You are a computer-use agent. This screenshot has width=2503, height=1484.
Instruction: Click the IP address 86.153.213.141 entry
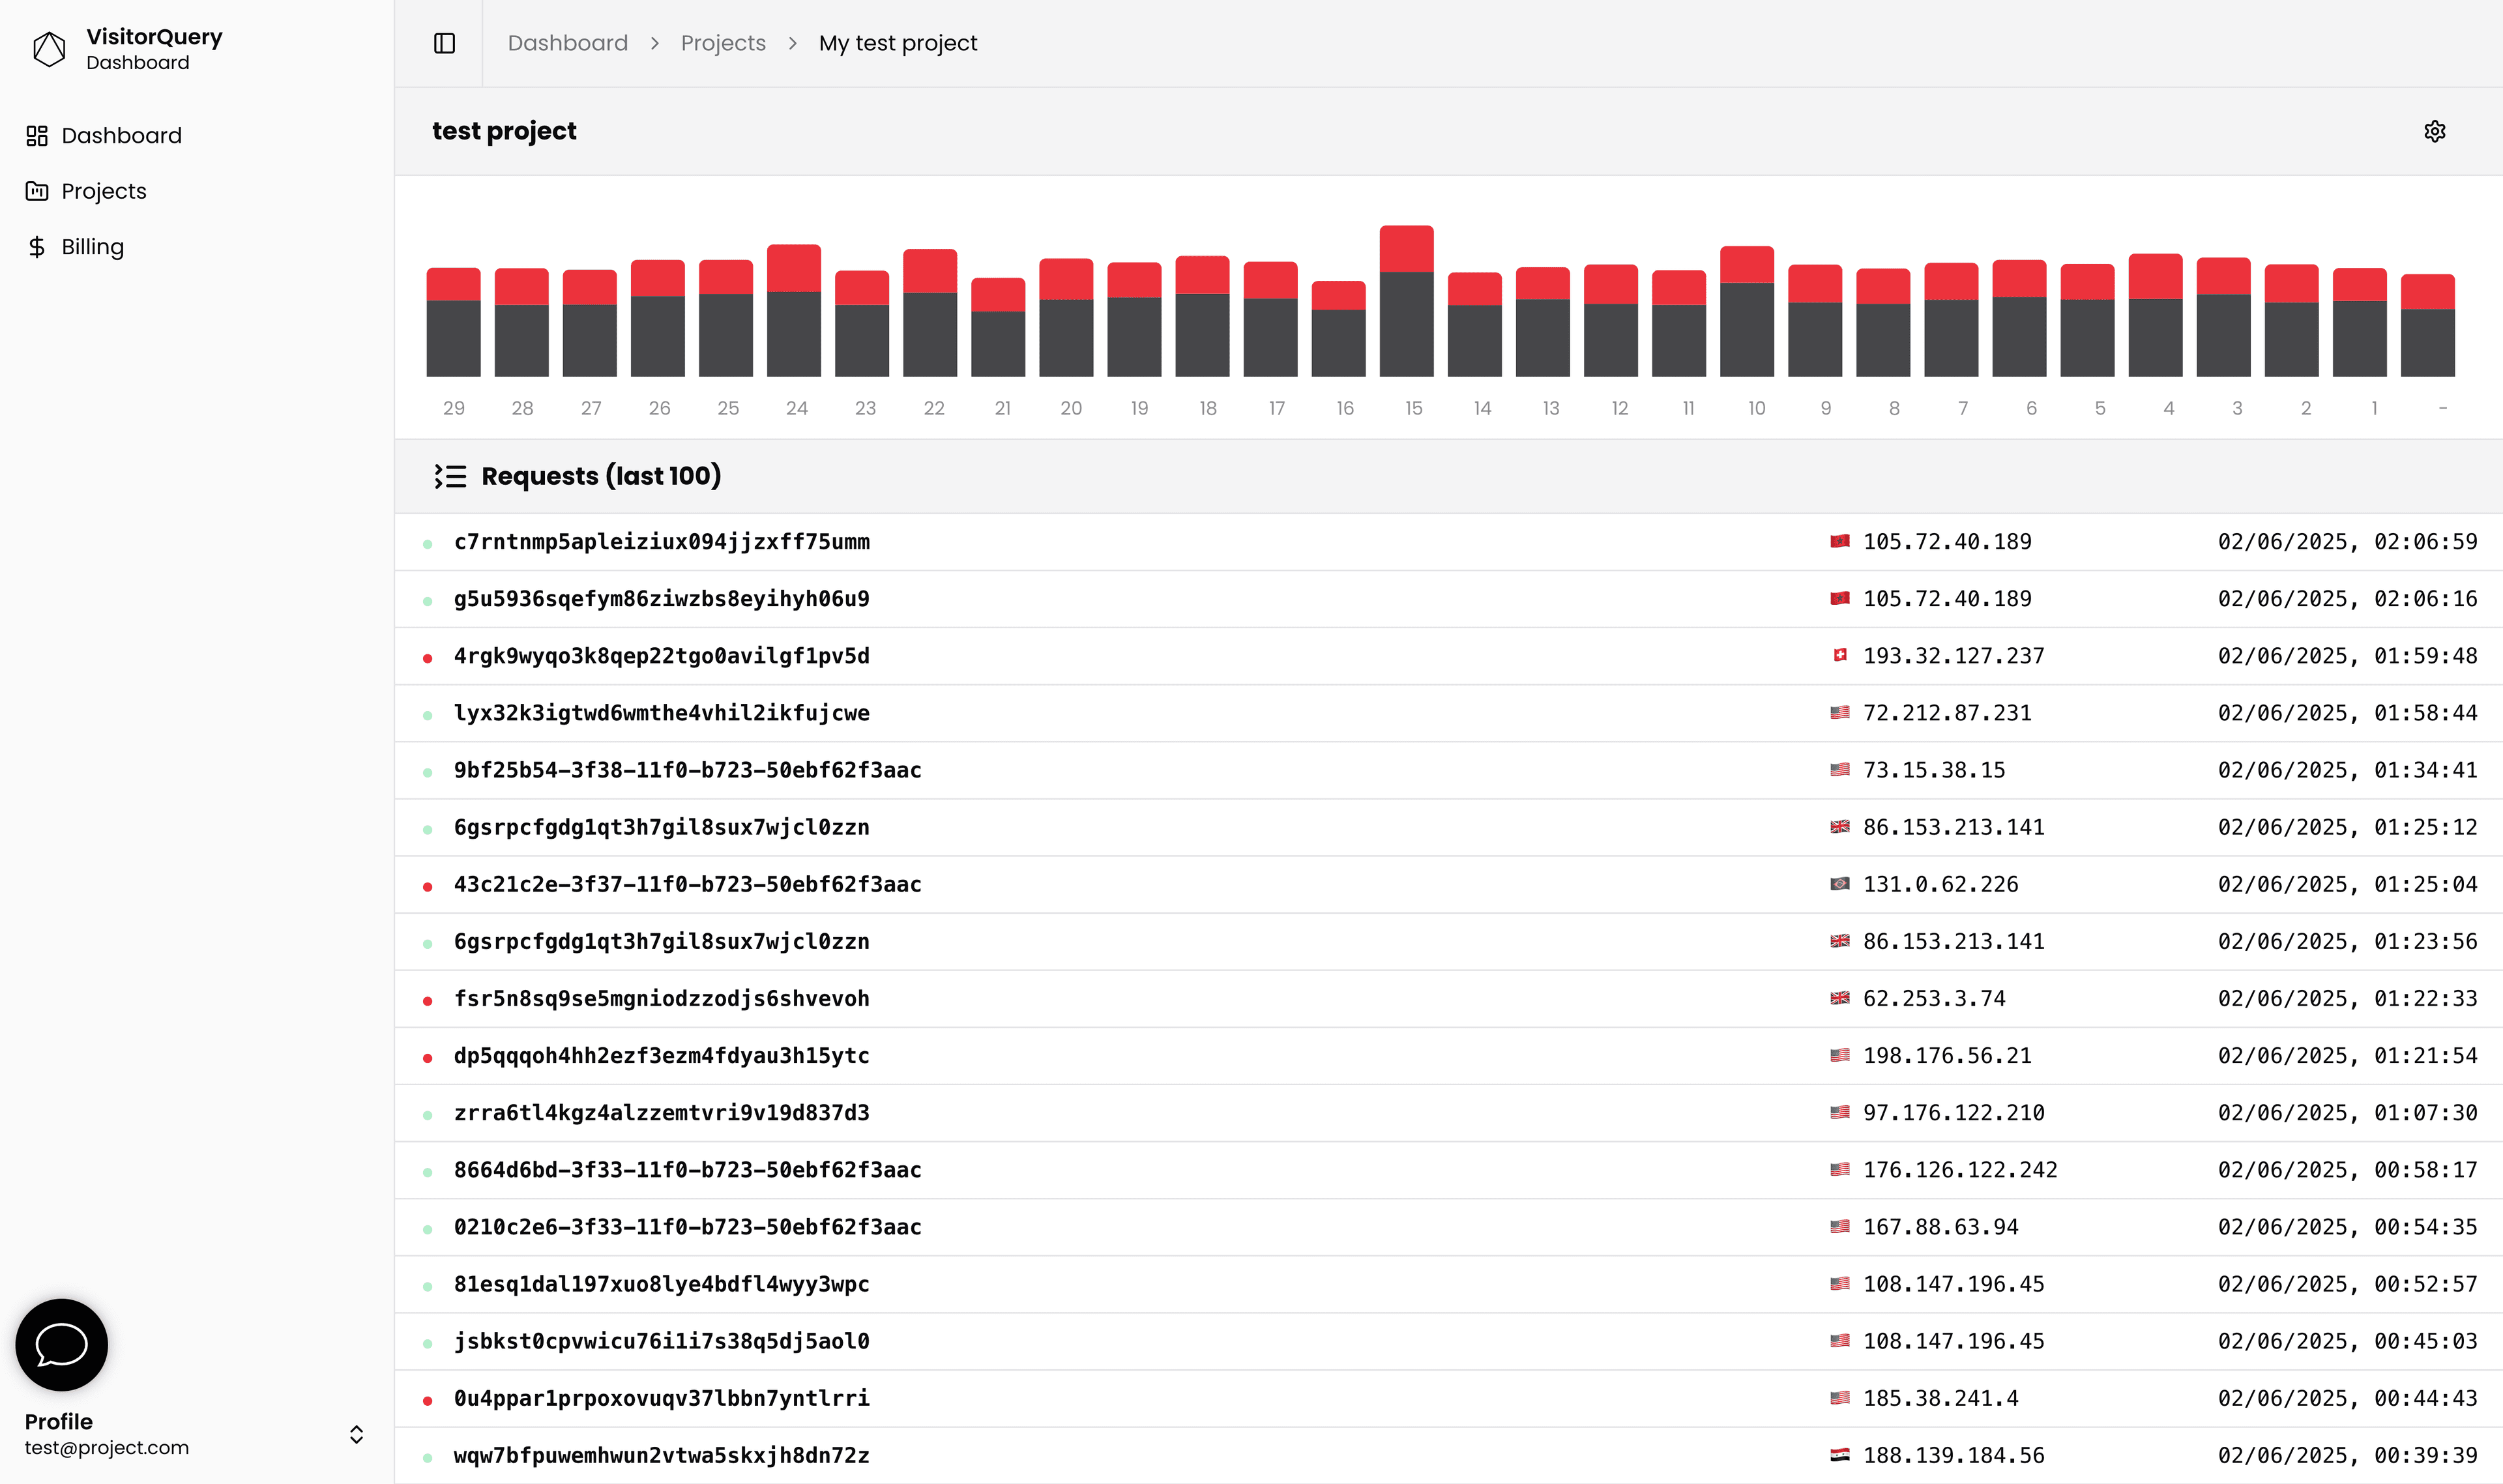[1953, 827]
